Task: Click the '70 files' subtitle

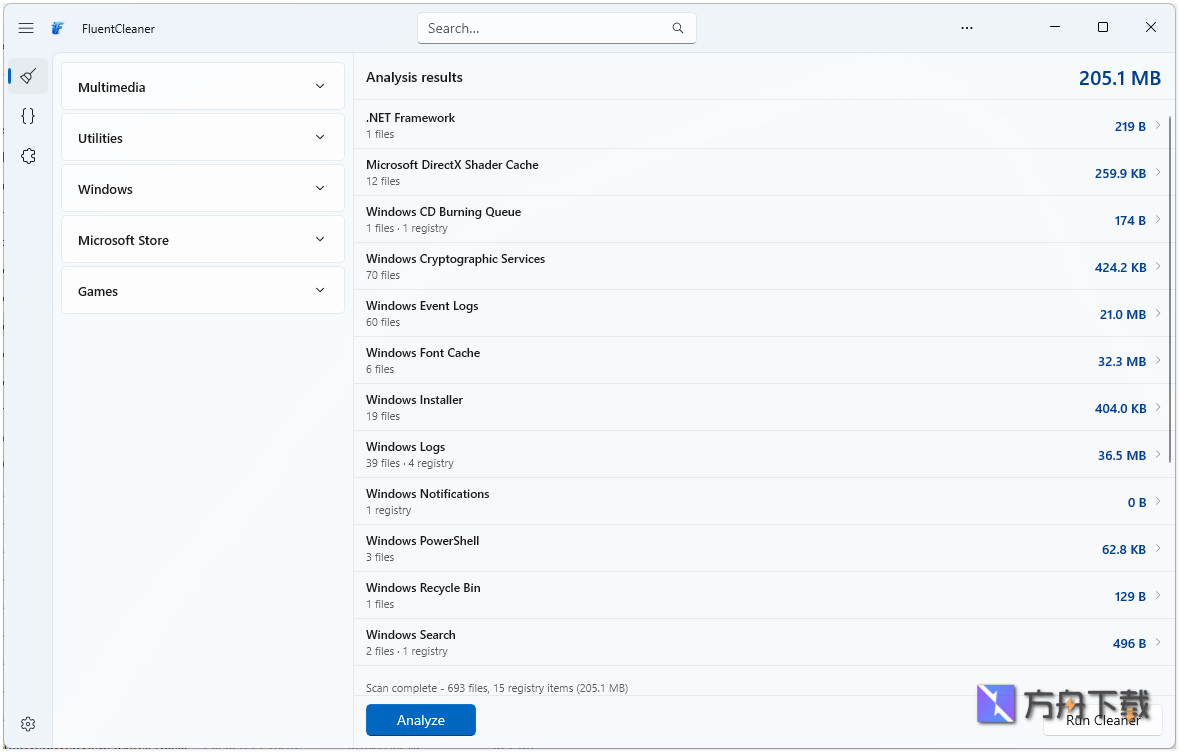Action: [383, 275]
